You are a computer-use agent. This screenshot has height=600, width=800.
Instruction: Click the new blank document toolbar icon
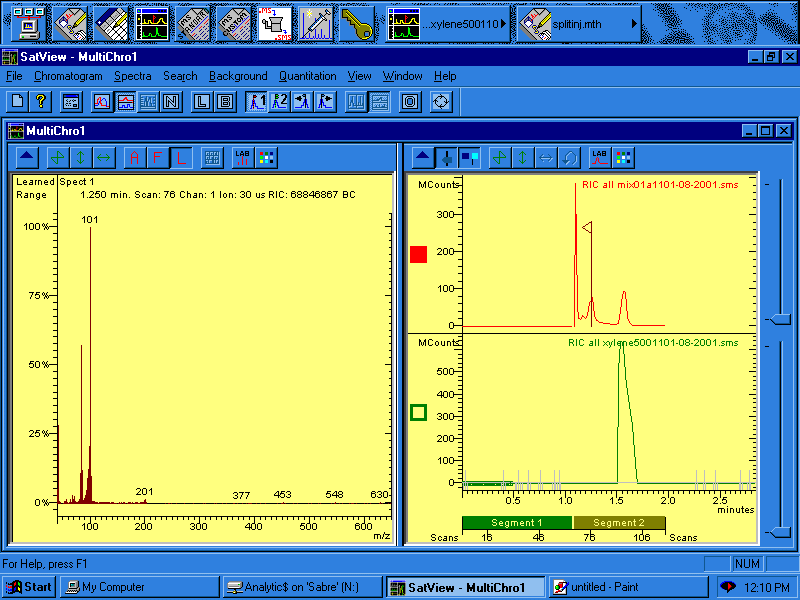(x=17, y=101)
